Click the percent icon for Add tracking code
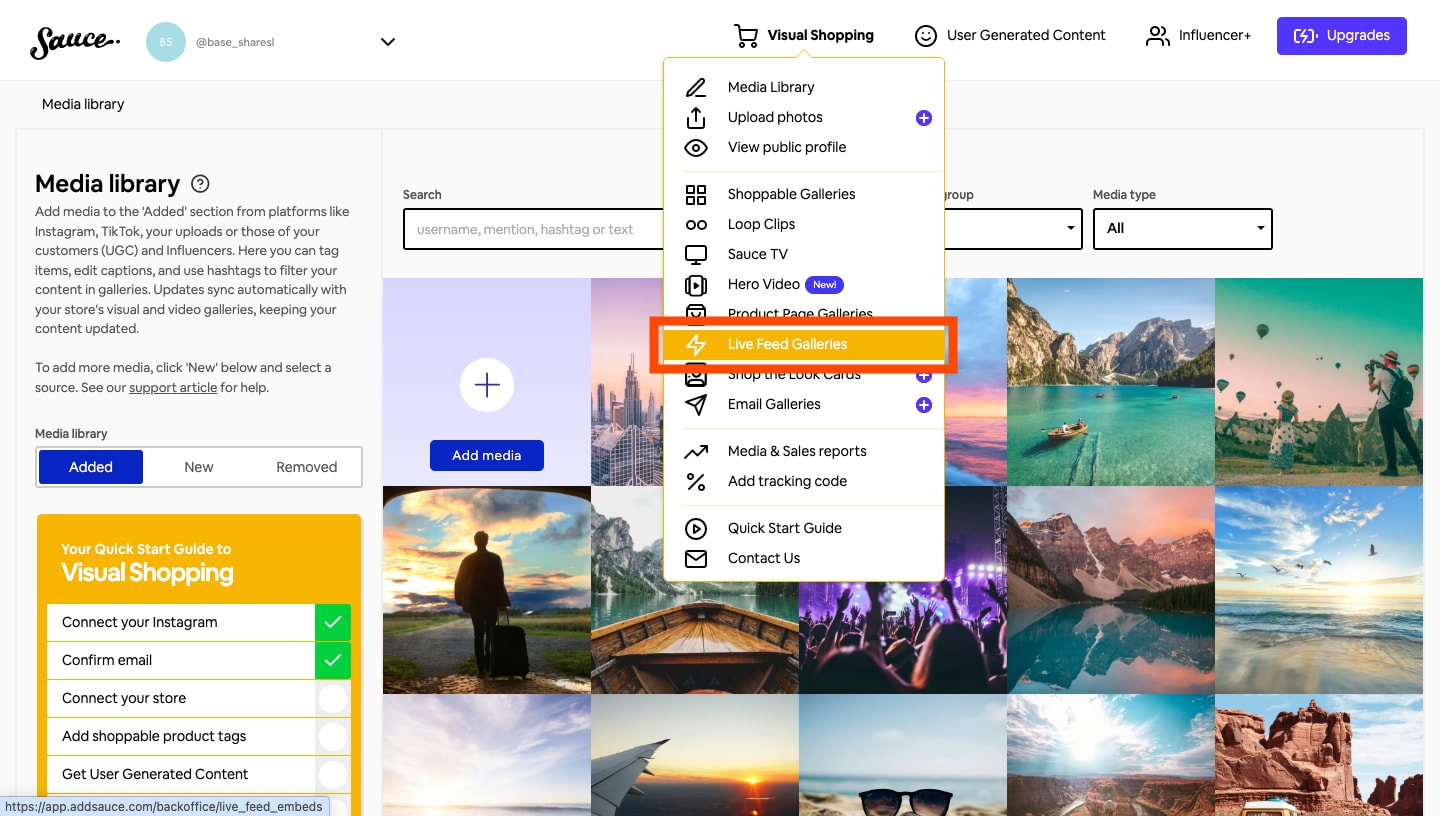 tap(696, 482)
